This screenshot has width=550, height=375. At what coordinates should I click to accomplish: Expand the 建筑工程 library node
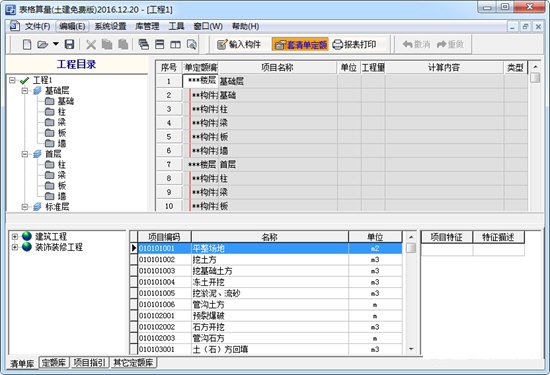pos(15,236)
